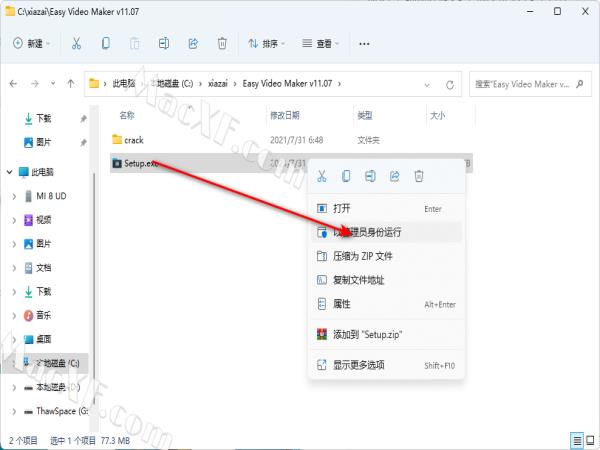Expand the 视频 tree node
This screenshot has height=450, width=600.
click(14, 220)
